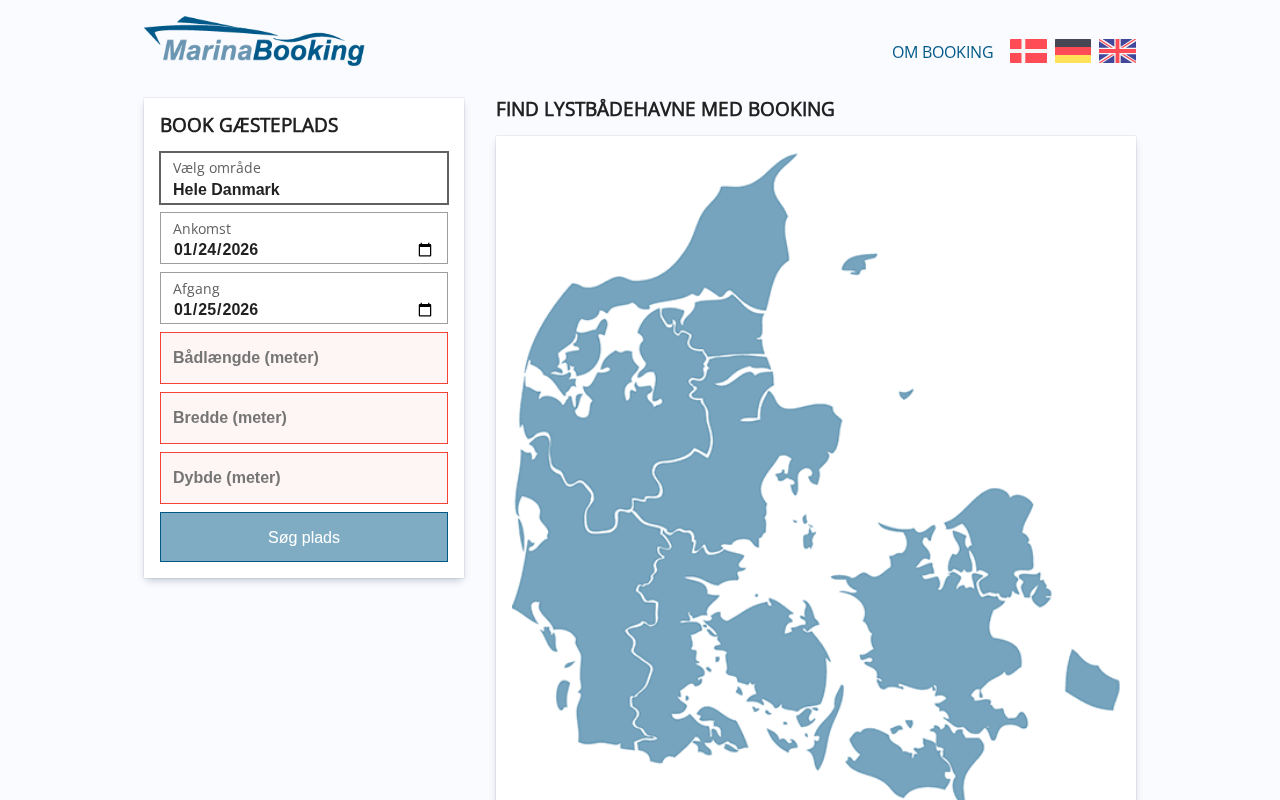Click the Dybde (meter) field

pos(304,478)
